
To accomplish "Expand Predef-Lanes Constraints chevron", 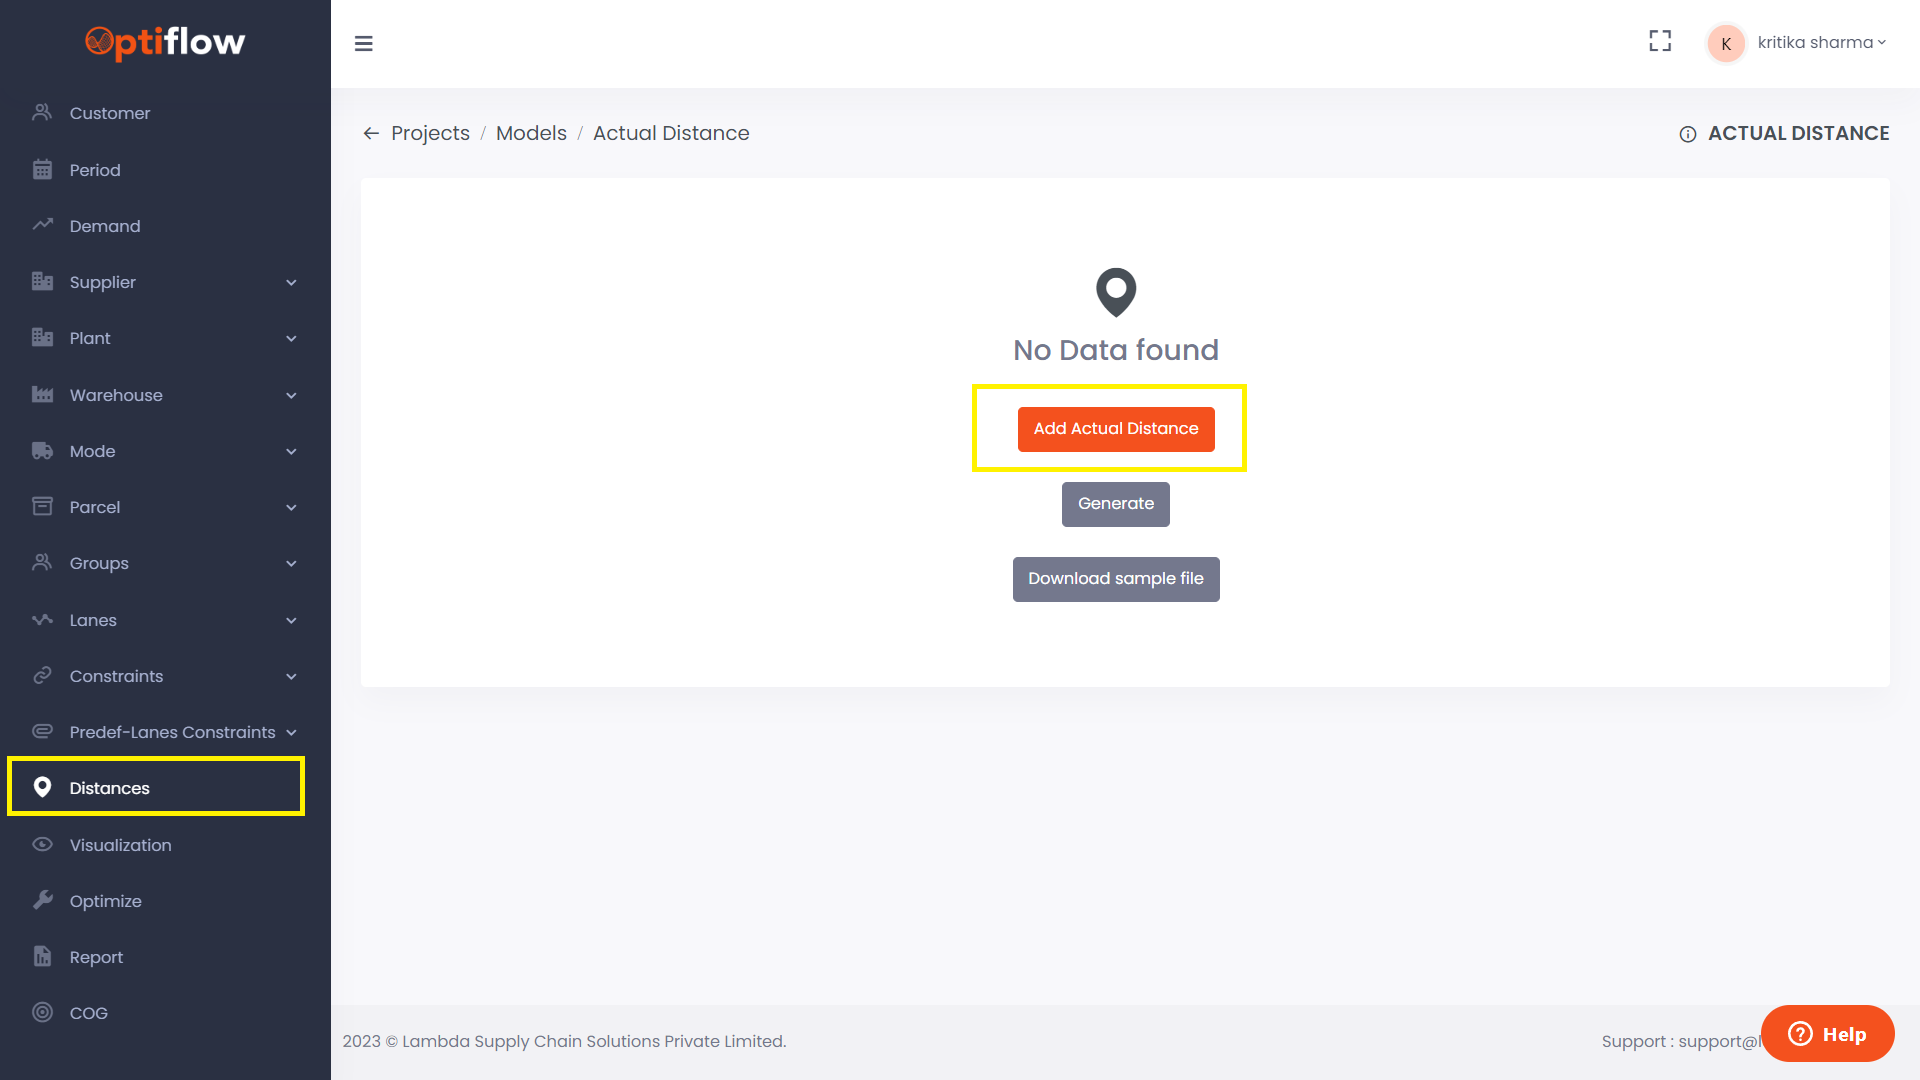I will click(291, 732).
